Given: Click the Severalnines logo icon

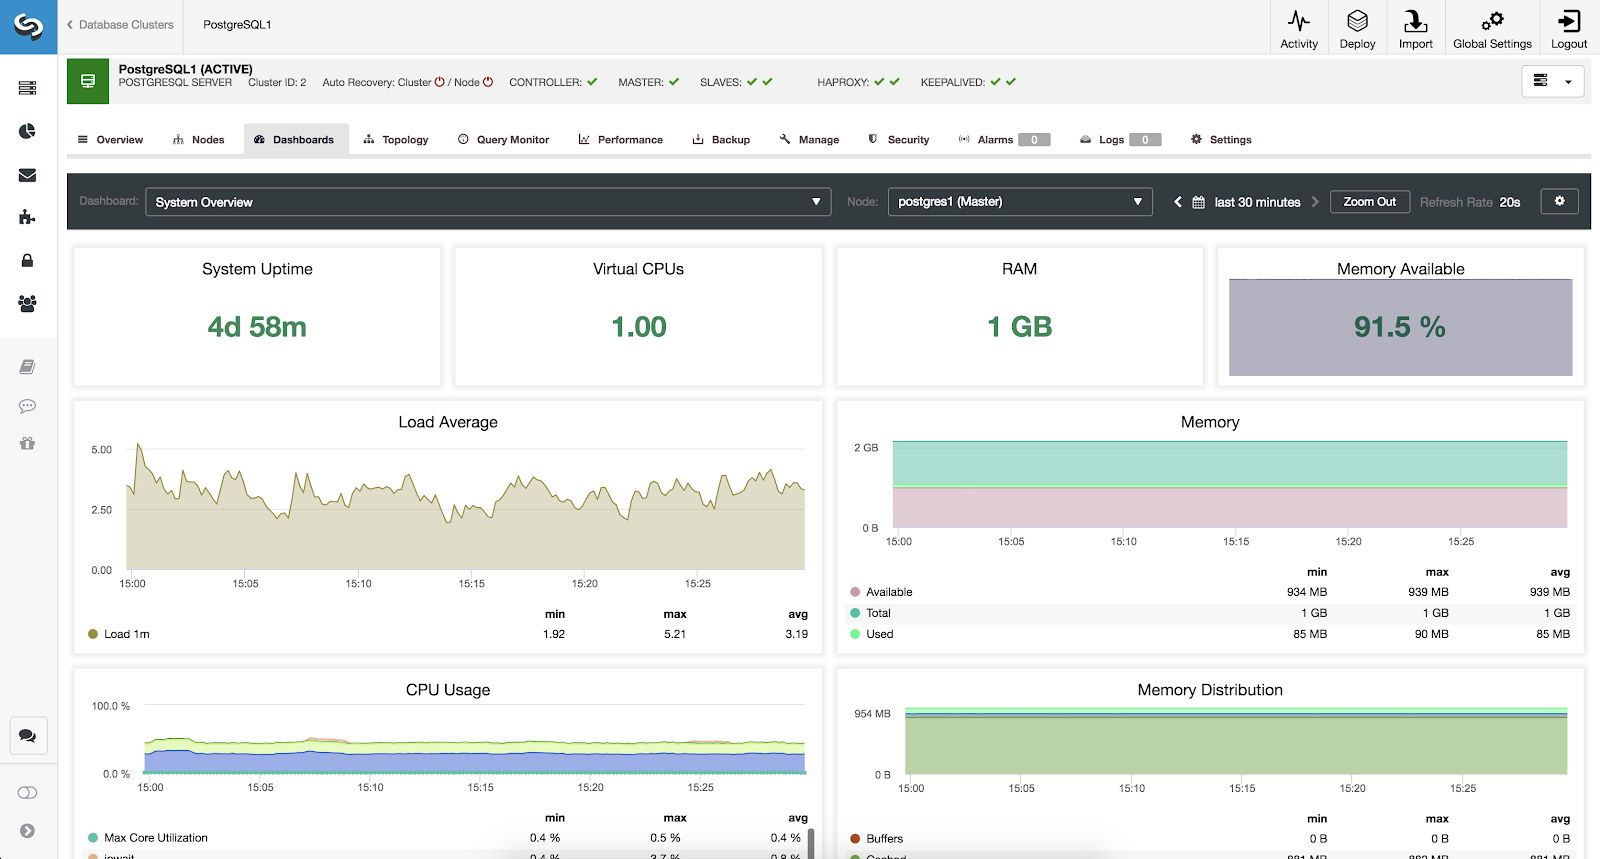Looking at the screenshot, I should click(x=28, y=27).
